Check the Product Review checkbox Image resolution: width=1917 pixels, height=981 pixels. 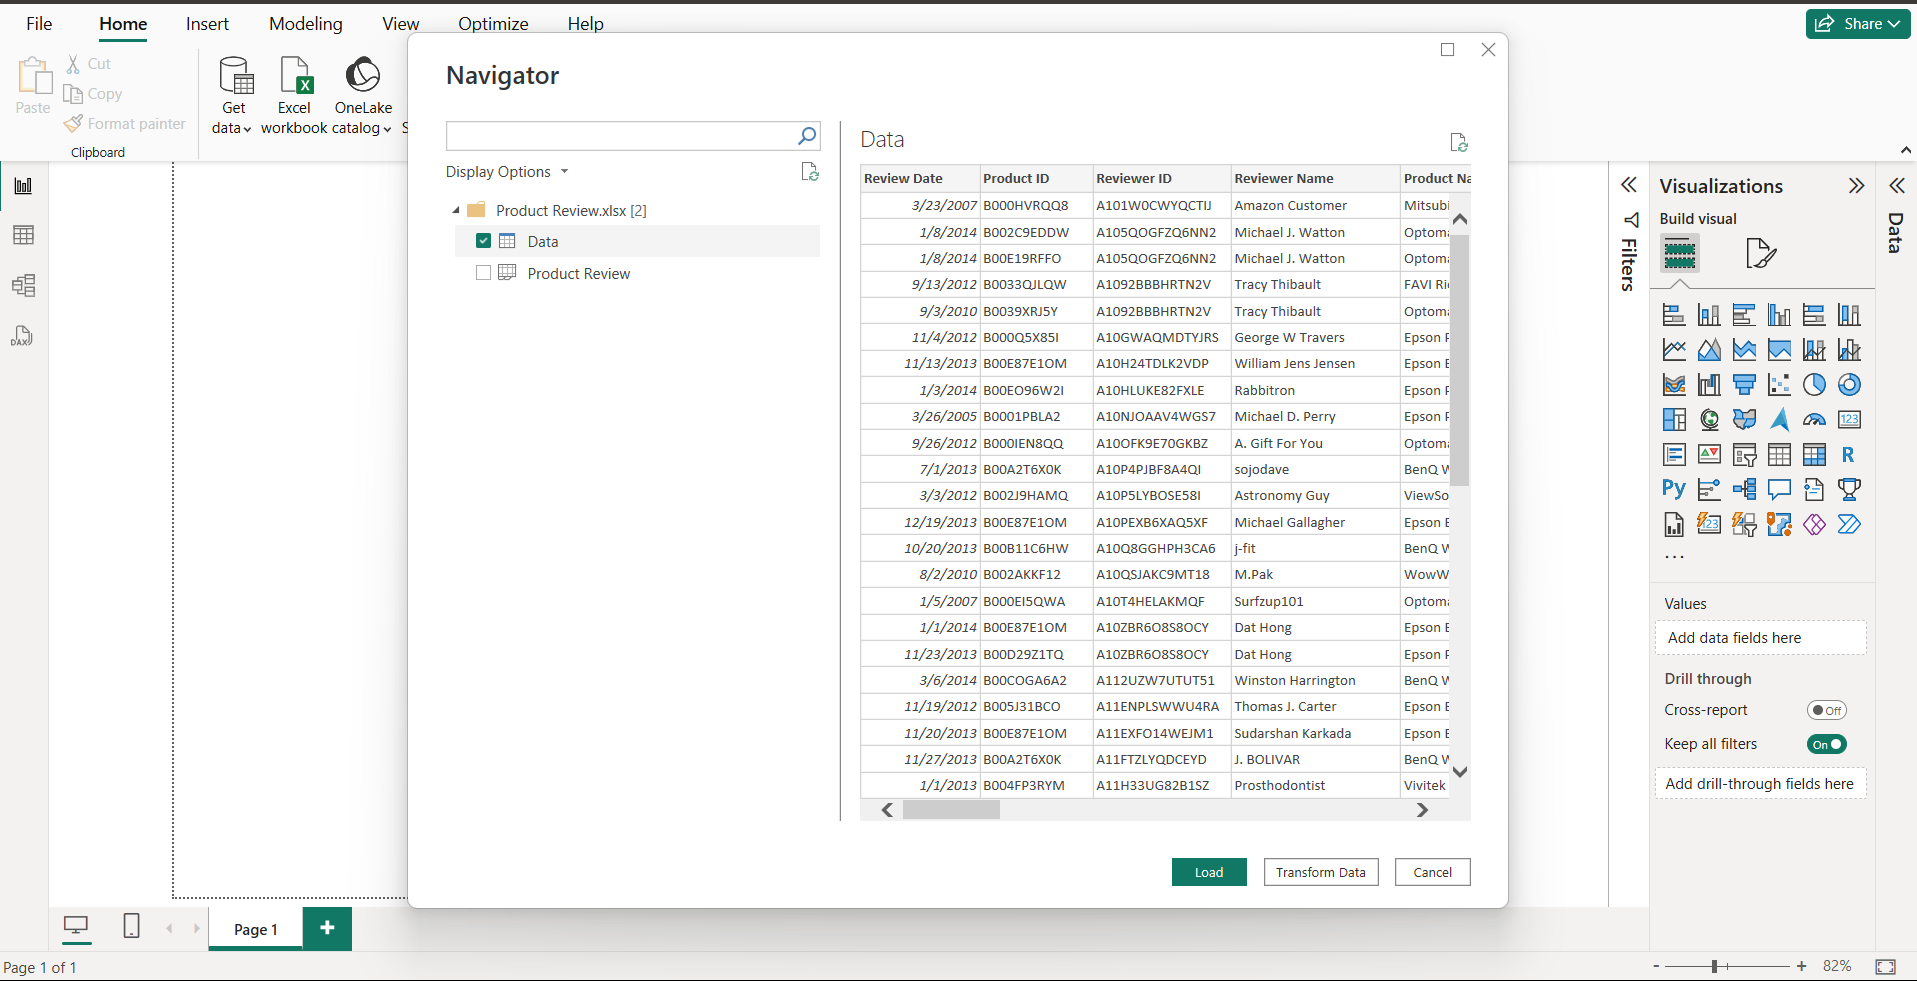pyautogui.click(x=483, y=273)
